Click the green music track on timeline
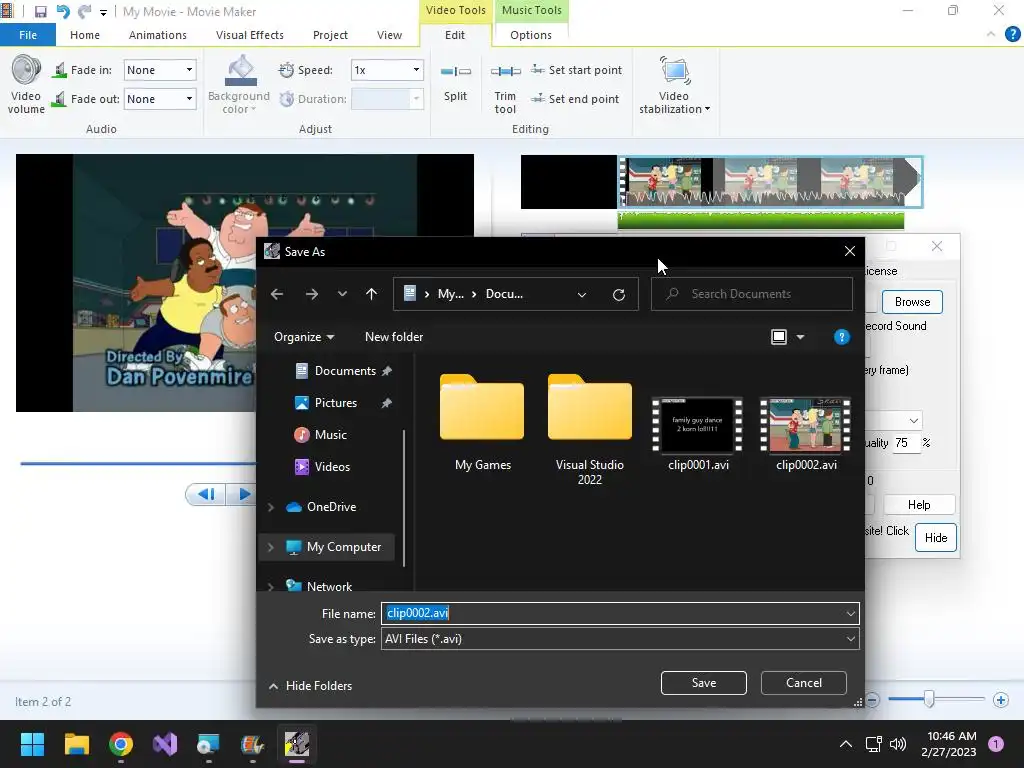Screen dimensions: 1024x768 (x=761, y=221)
